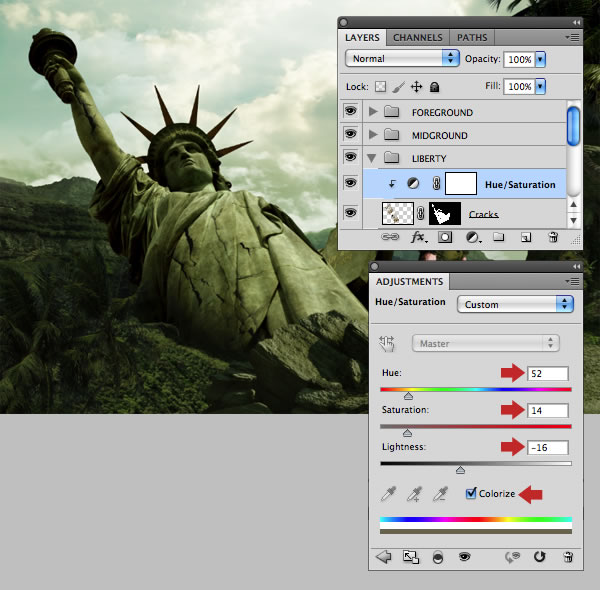Delete layer trash icon in Layers panel
This screenshot has height=590, width=600.
click(x=553, y=237)
